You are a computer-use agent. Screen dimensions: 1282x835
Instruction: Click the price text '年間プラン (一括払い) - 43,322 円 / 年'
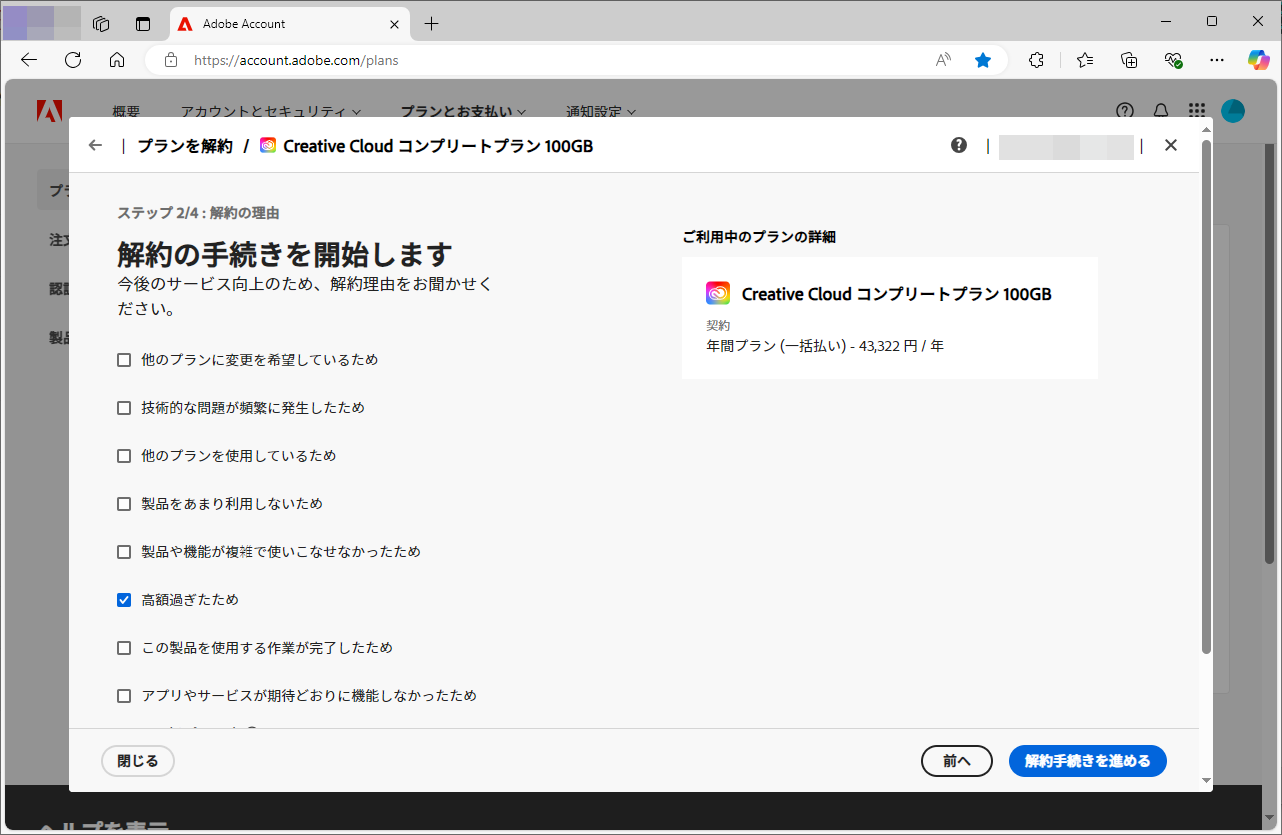tap(825, 346)
